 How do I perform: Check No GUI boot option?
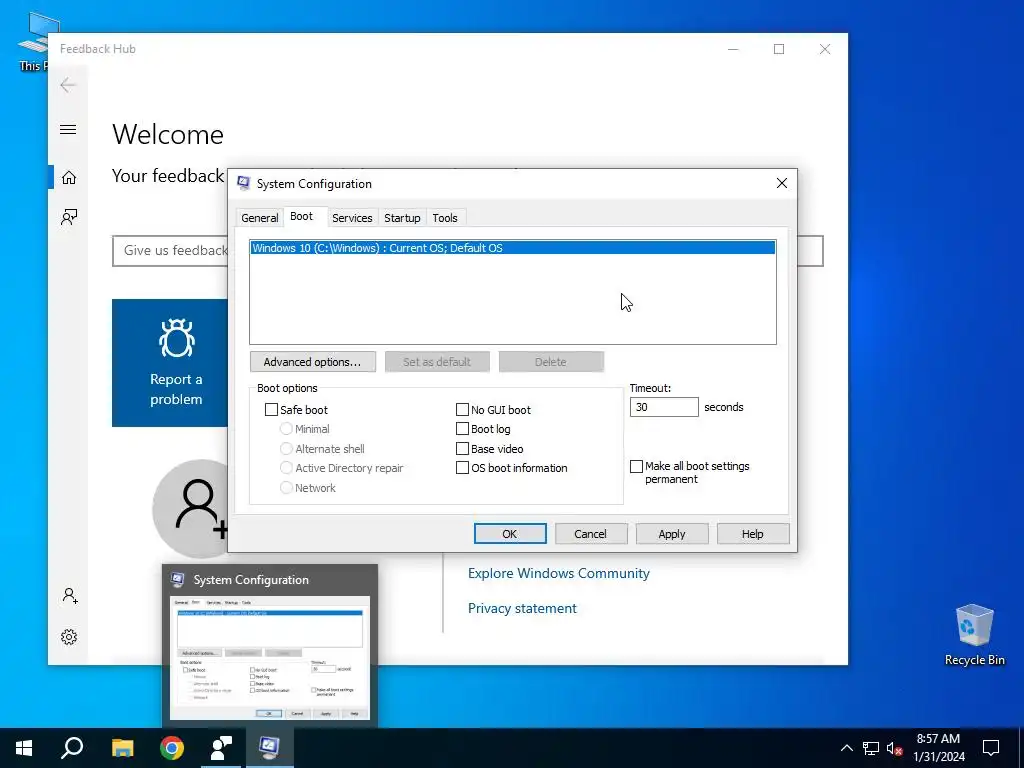click(x=462, y=409)
